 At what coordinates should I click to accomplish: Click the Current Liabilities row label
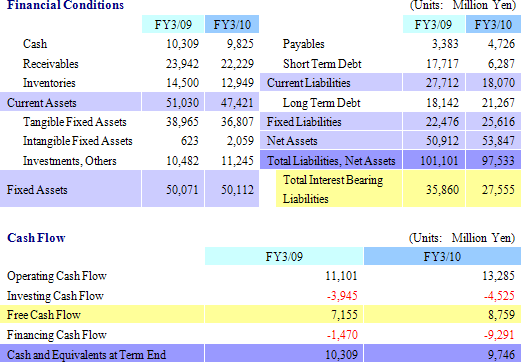pos(309,83)
